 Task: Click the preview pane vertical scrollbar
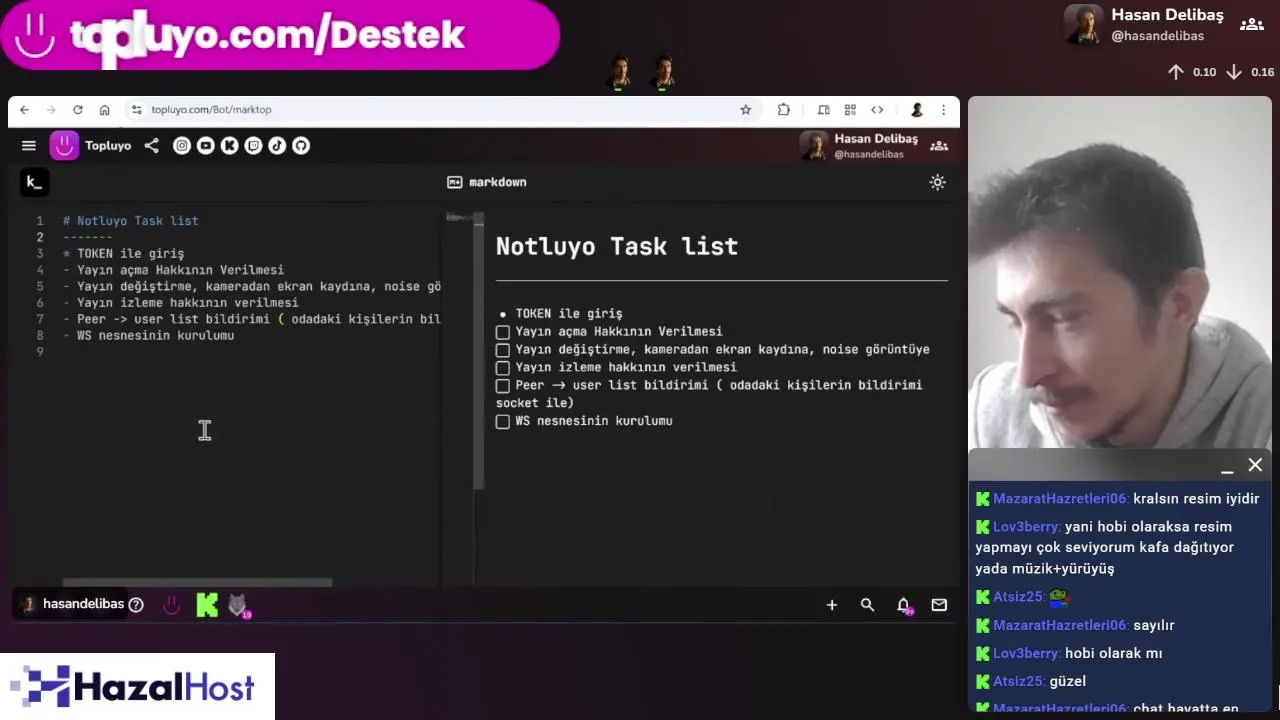click(x=479, y=351)
